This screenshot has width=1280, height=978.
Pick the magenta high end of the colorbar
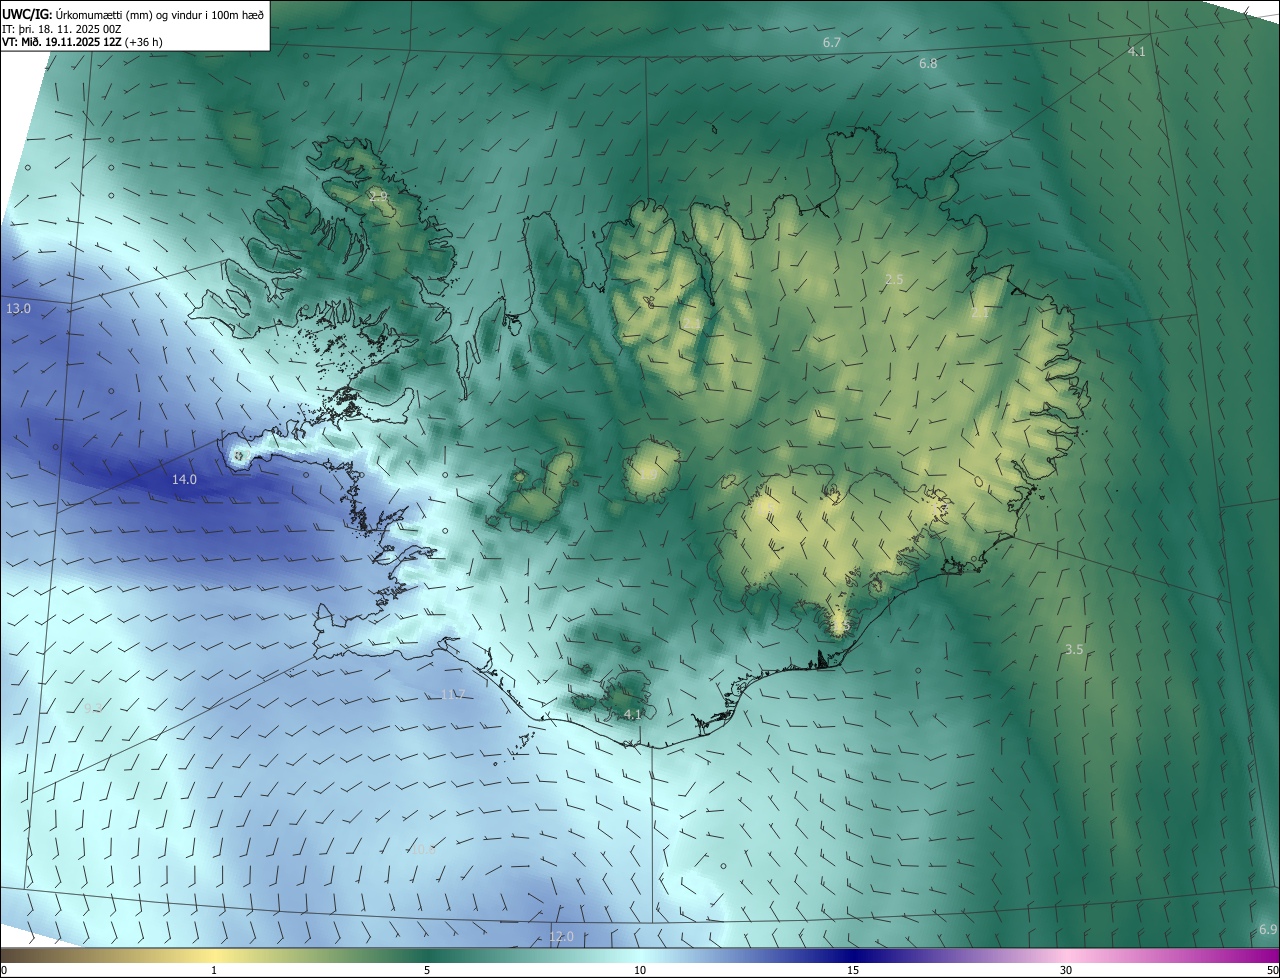coord(1260,955)
